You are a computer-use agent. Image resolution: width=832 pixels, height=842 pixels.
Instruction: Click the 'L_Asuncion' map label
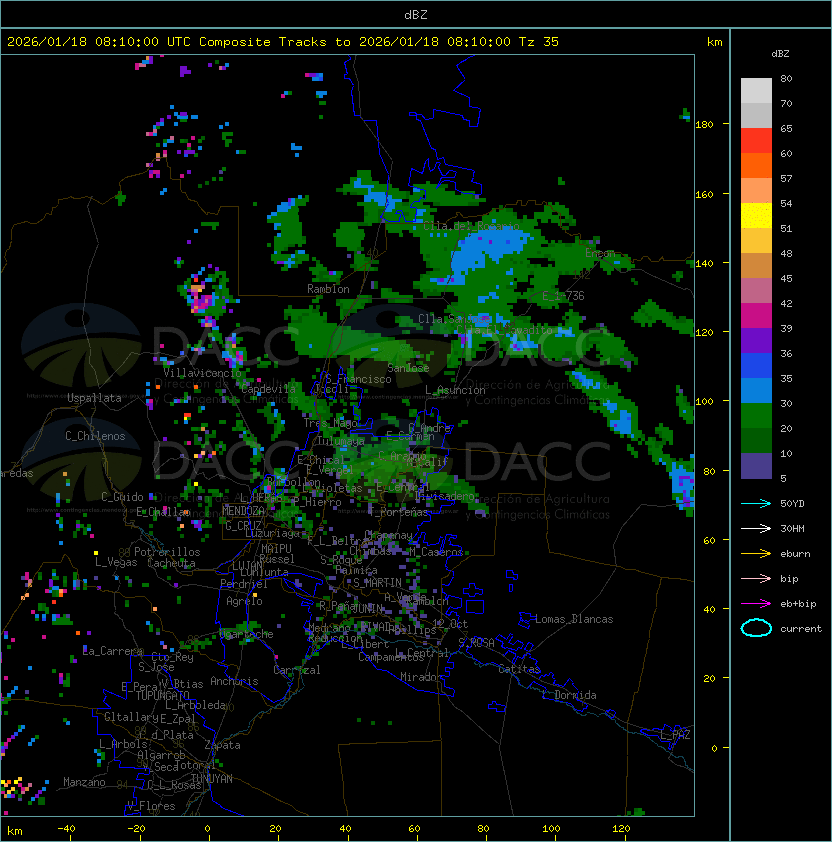[455, 390]
